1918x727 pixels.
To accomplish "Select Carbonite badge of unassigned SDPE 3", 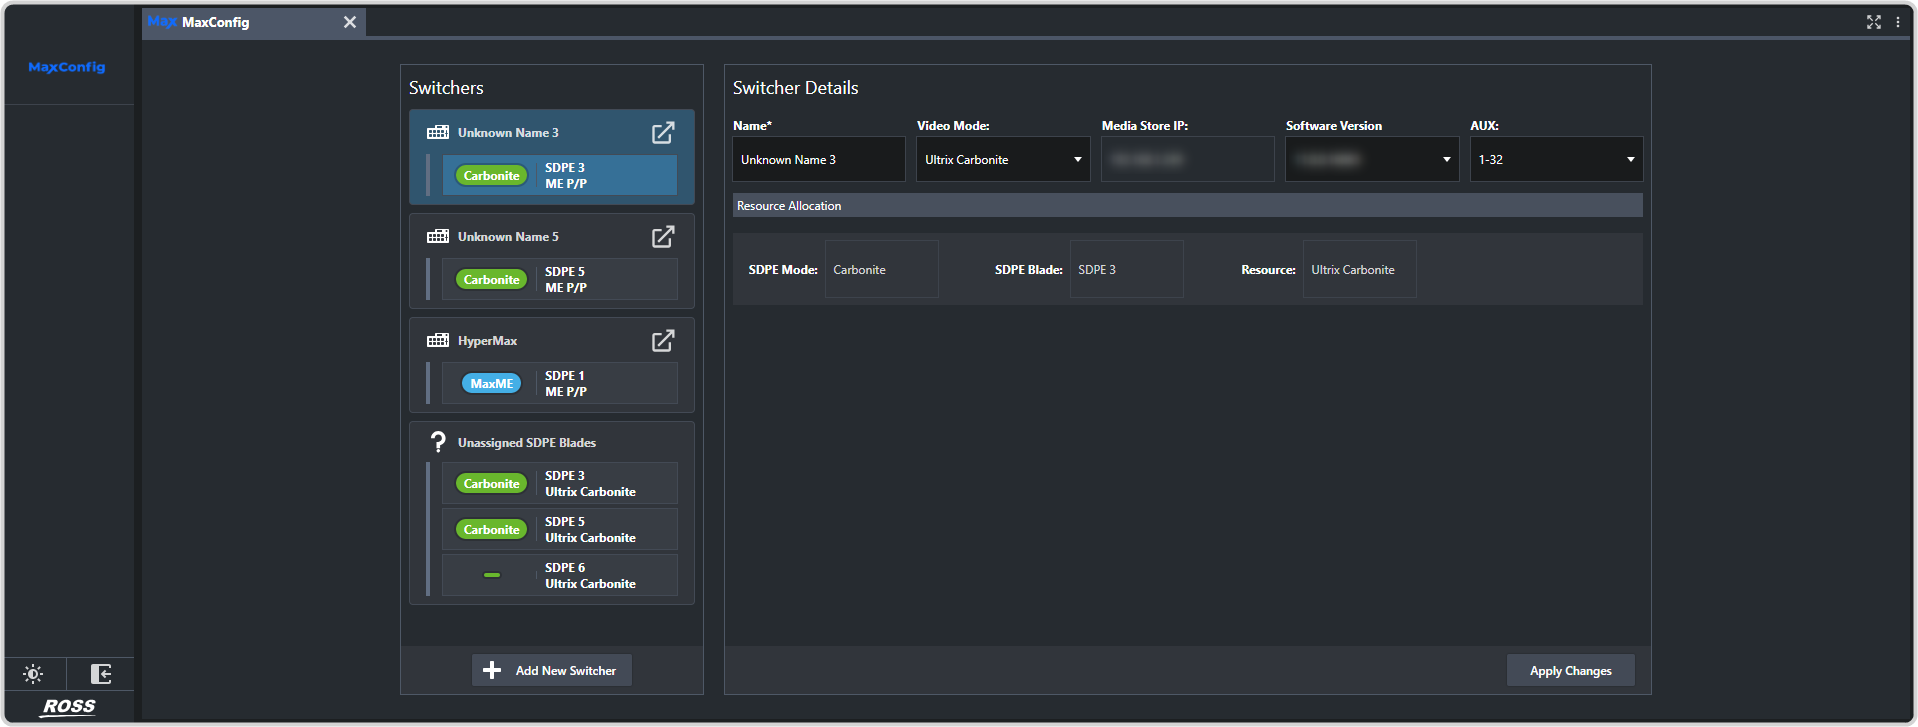I will pyautogui.click(x=492, y=484).
